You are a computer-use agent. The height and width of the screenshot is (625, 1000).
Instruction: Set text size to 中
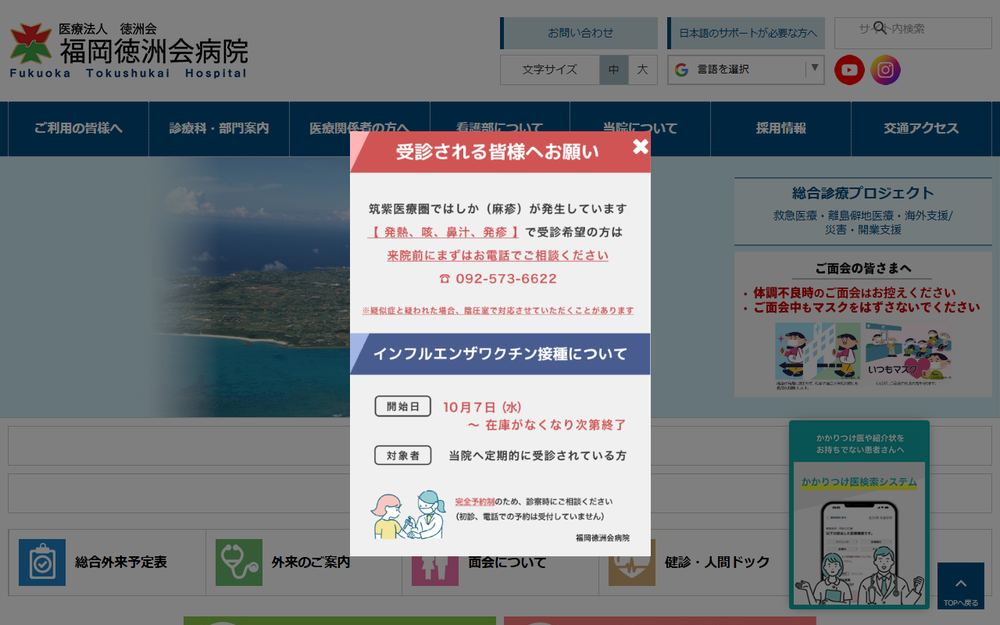(x=614, y=70)
